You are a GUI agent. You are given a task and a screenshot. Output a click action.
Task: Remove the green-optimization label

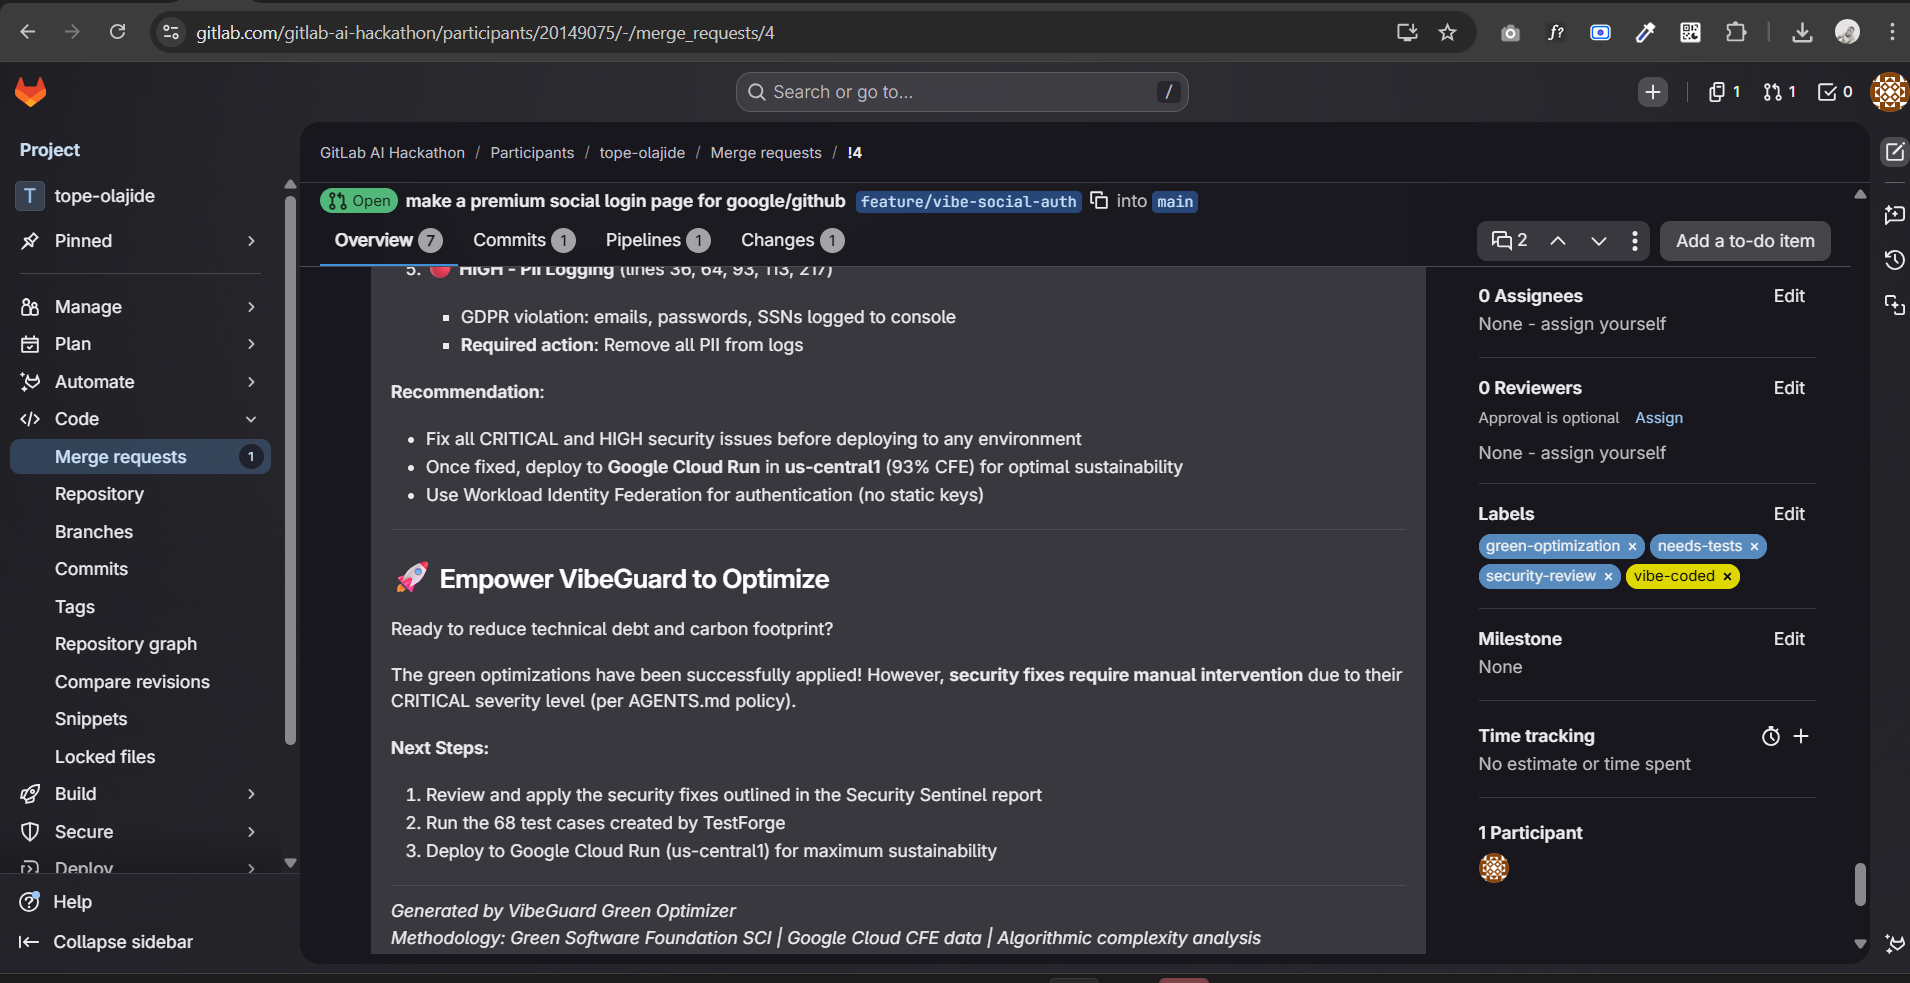tap(1632, 547)
